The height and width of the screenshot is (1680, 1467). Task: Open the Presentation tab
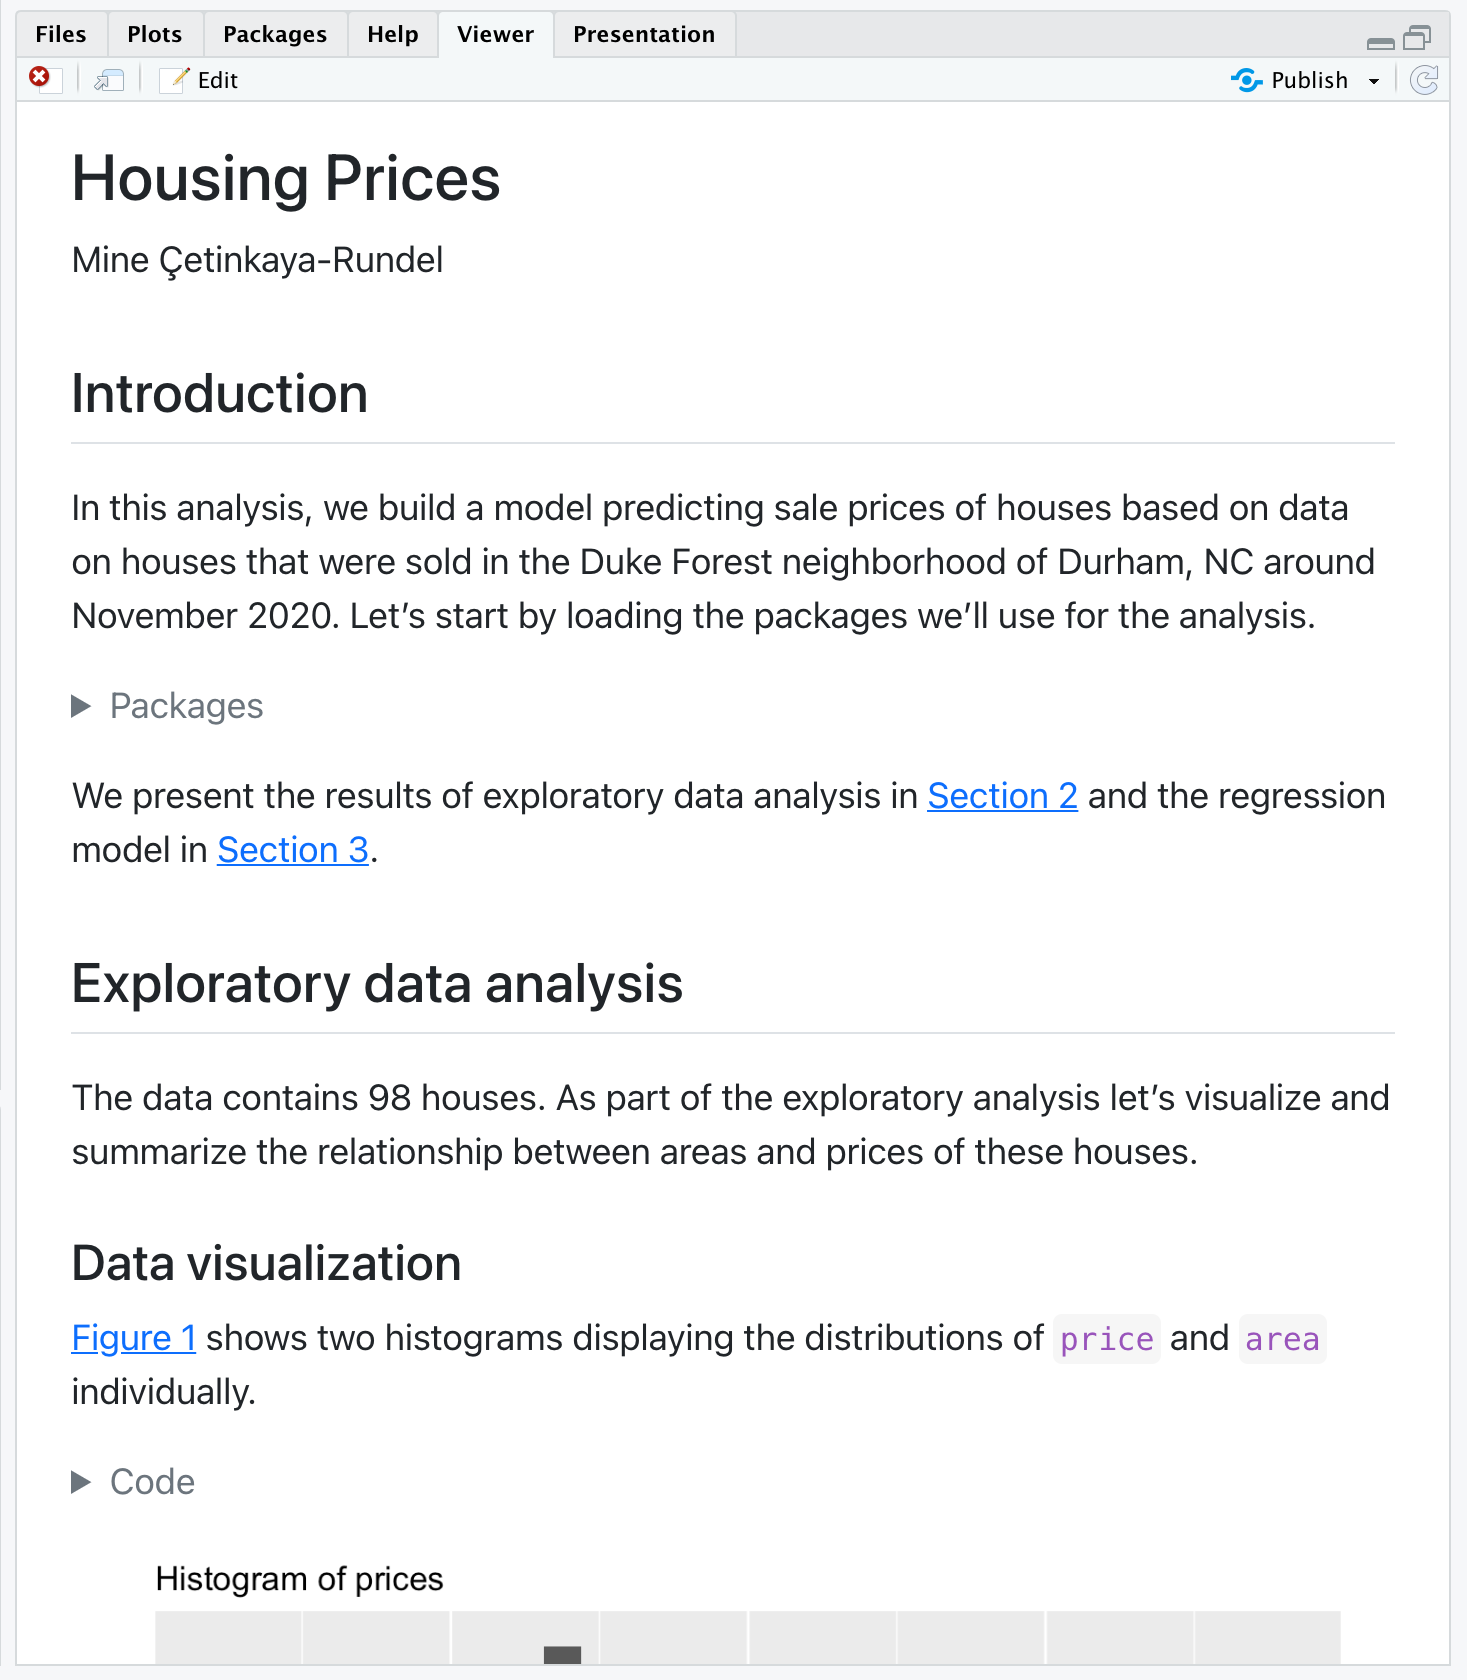(644, 34)
